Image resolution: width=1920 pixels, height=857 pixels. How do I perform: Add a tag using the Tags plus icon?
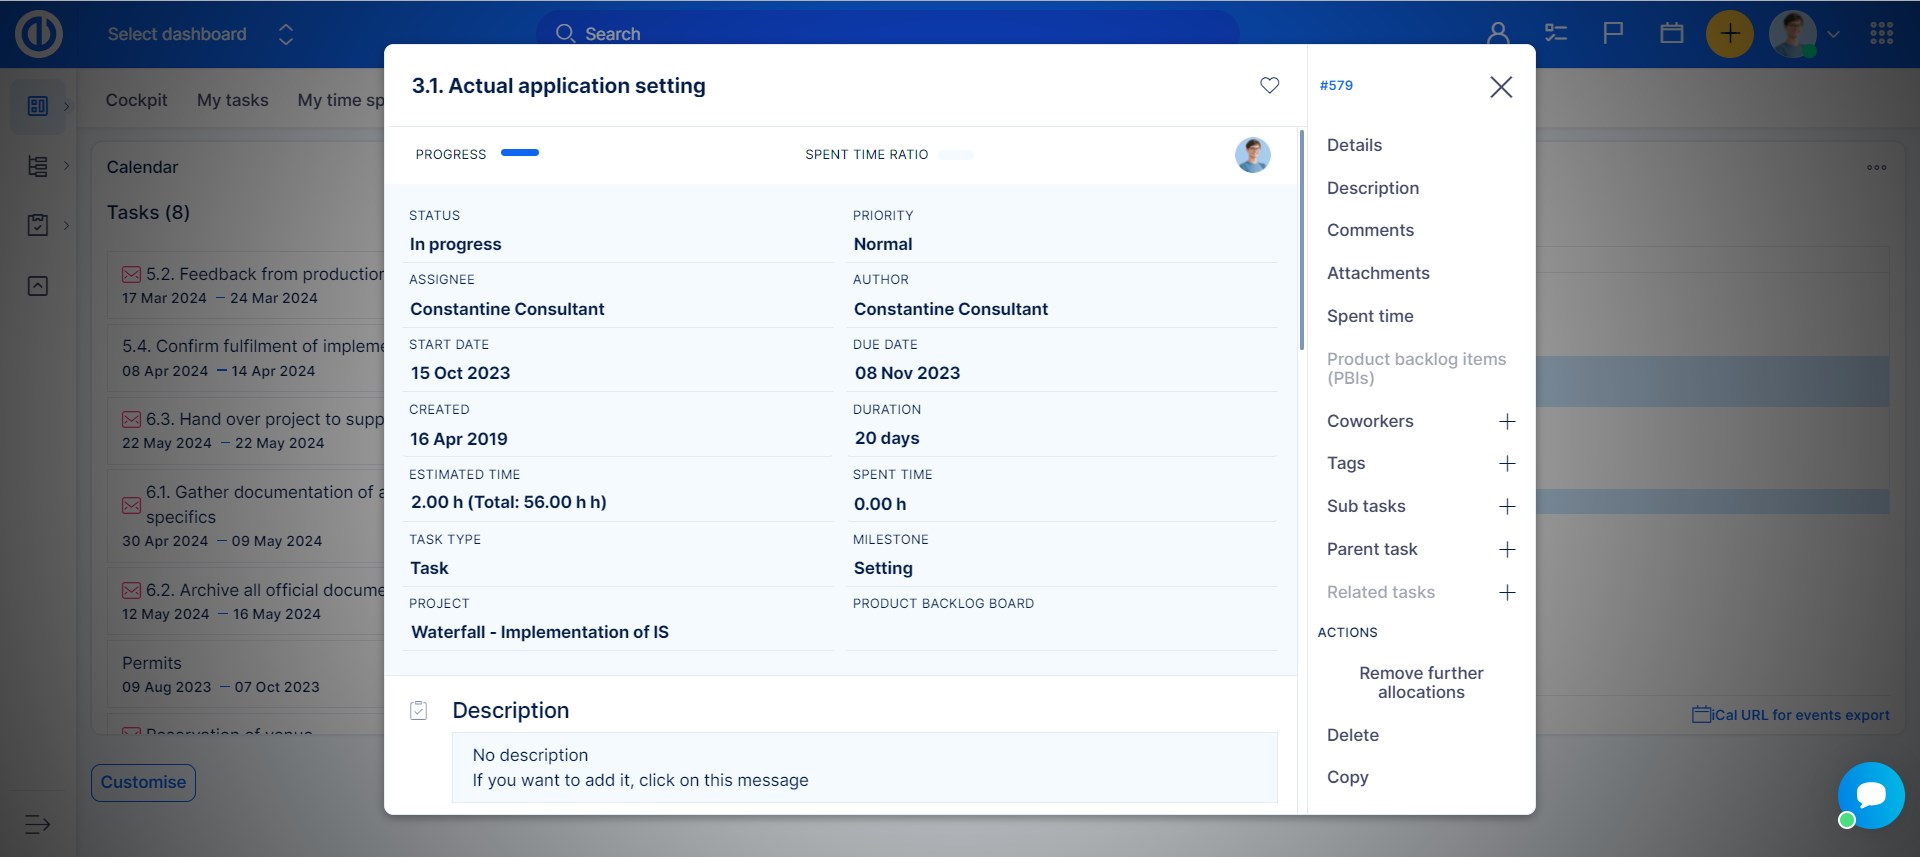1507,464
